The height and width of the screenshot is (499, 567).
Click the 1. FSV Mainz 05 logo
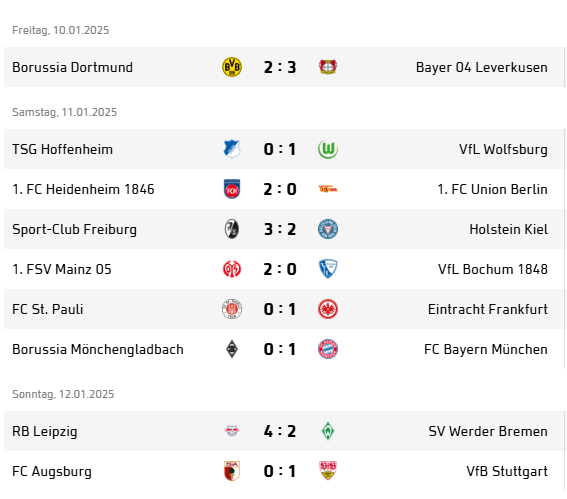pos(232,269)
